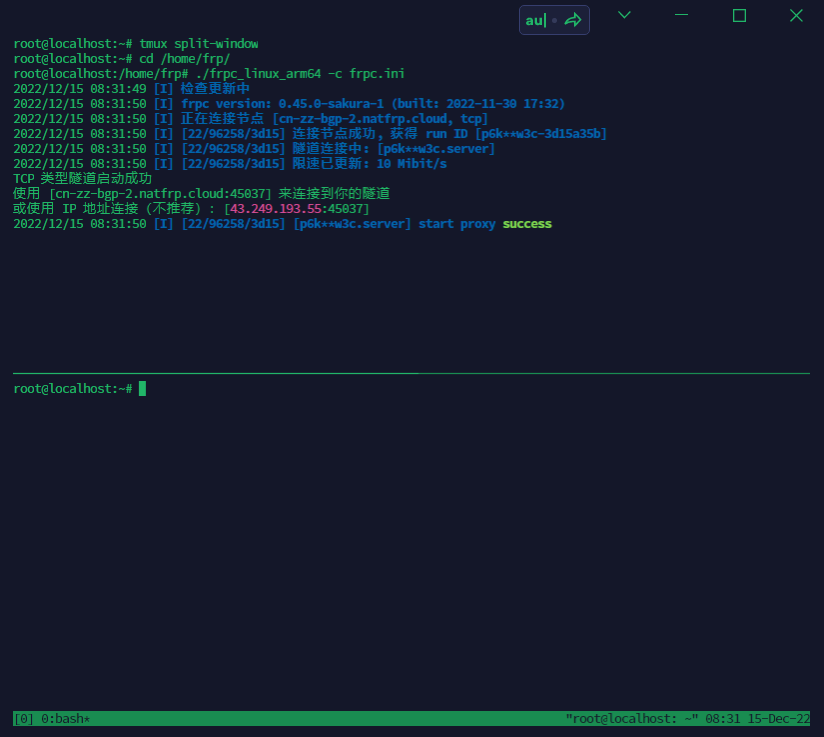
Task: Click the "root@localhost: ~" title in status bar
Action: 632,719
